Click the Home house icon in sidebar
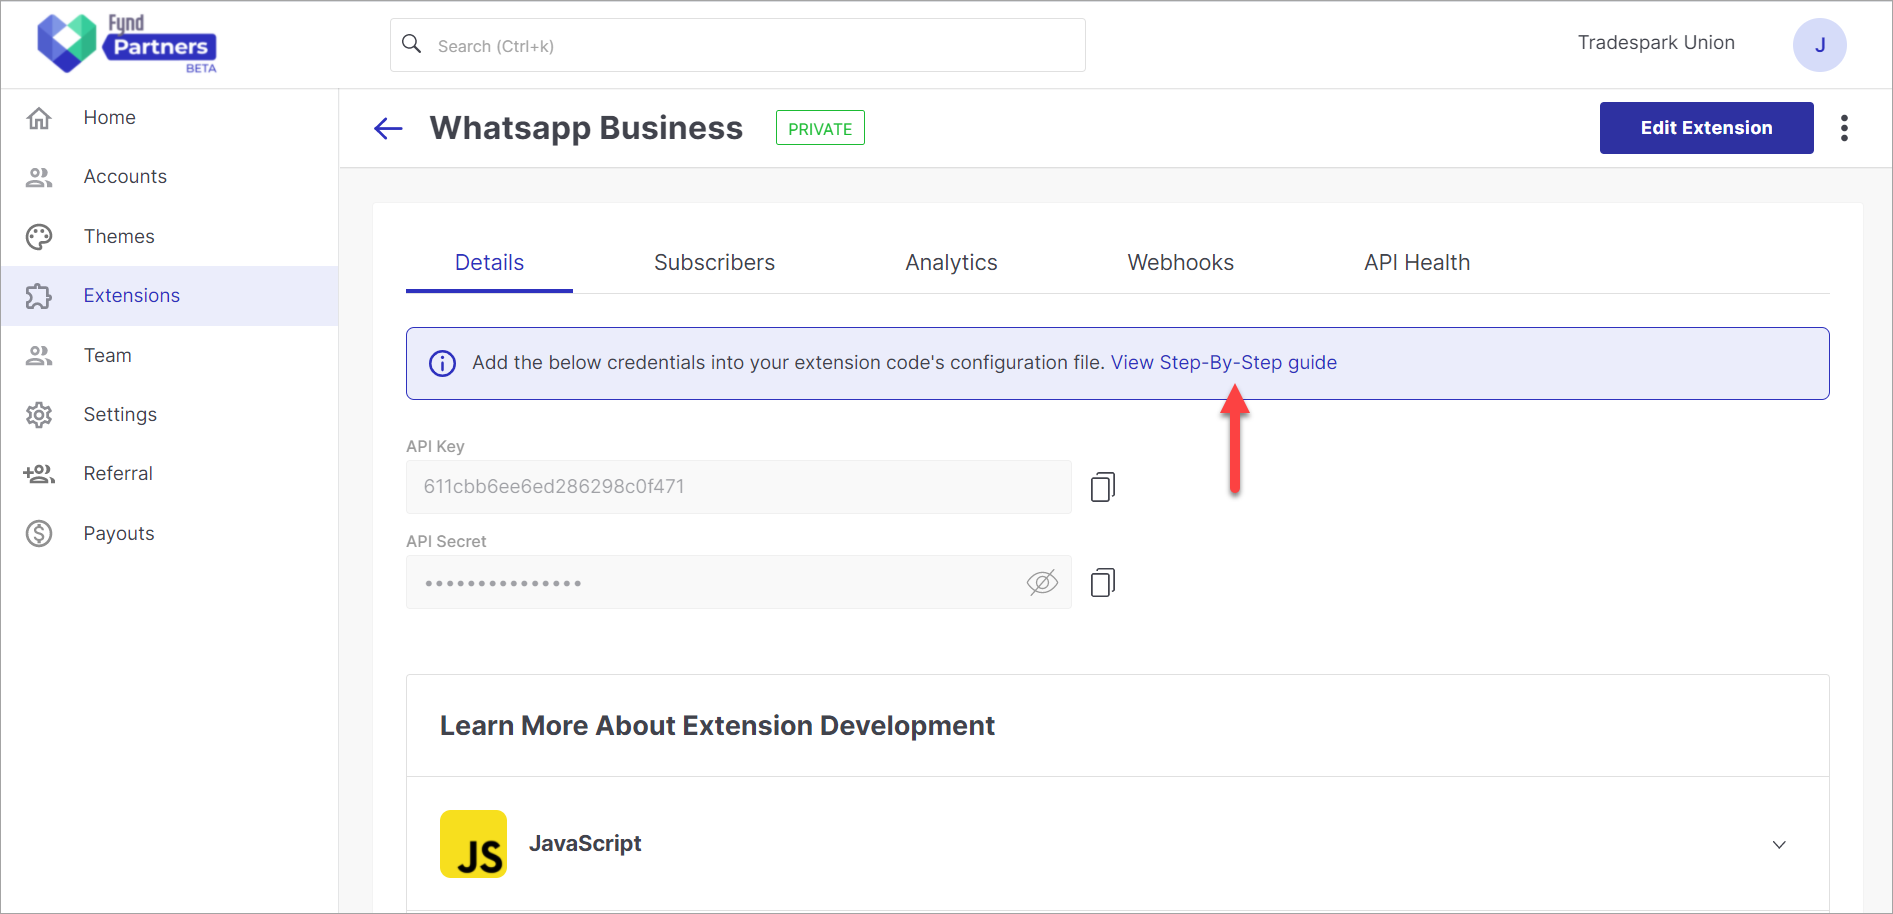 (39, 118)
